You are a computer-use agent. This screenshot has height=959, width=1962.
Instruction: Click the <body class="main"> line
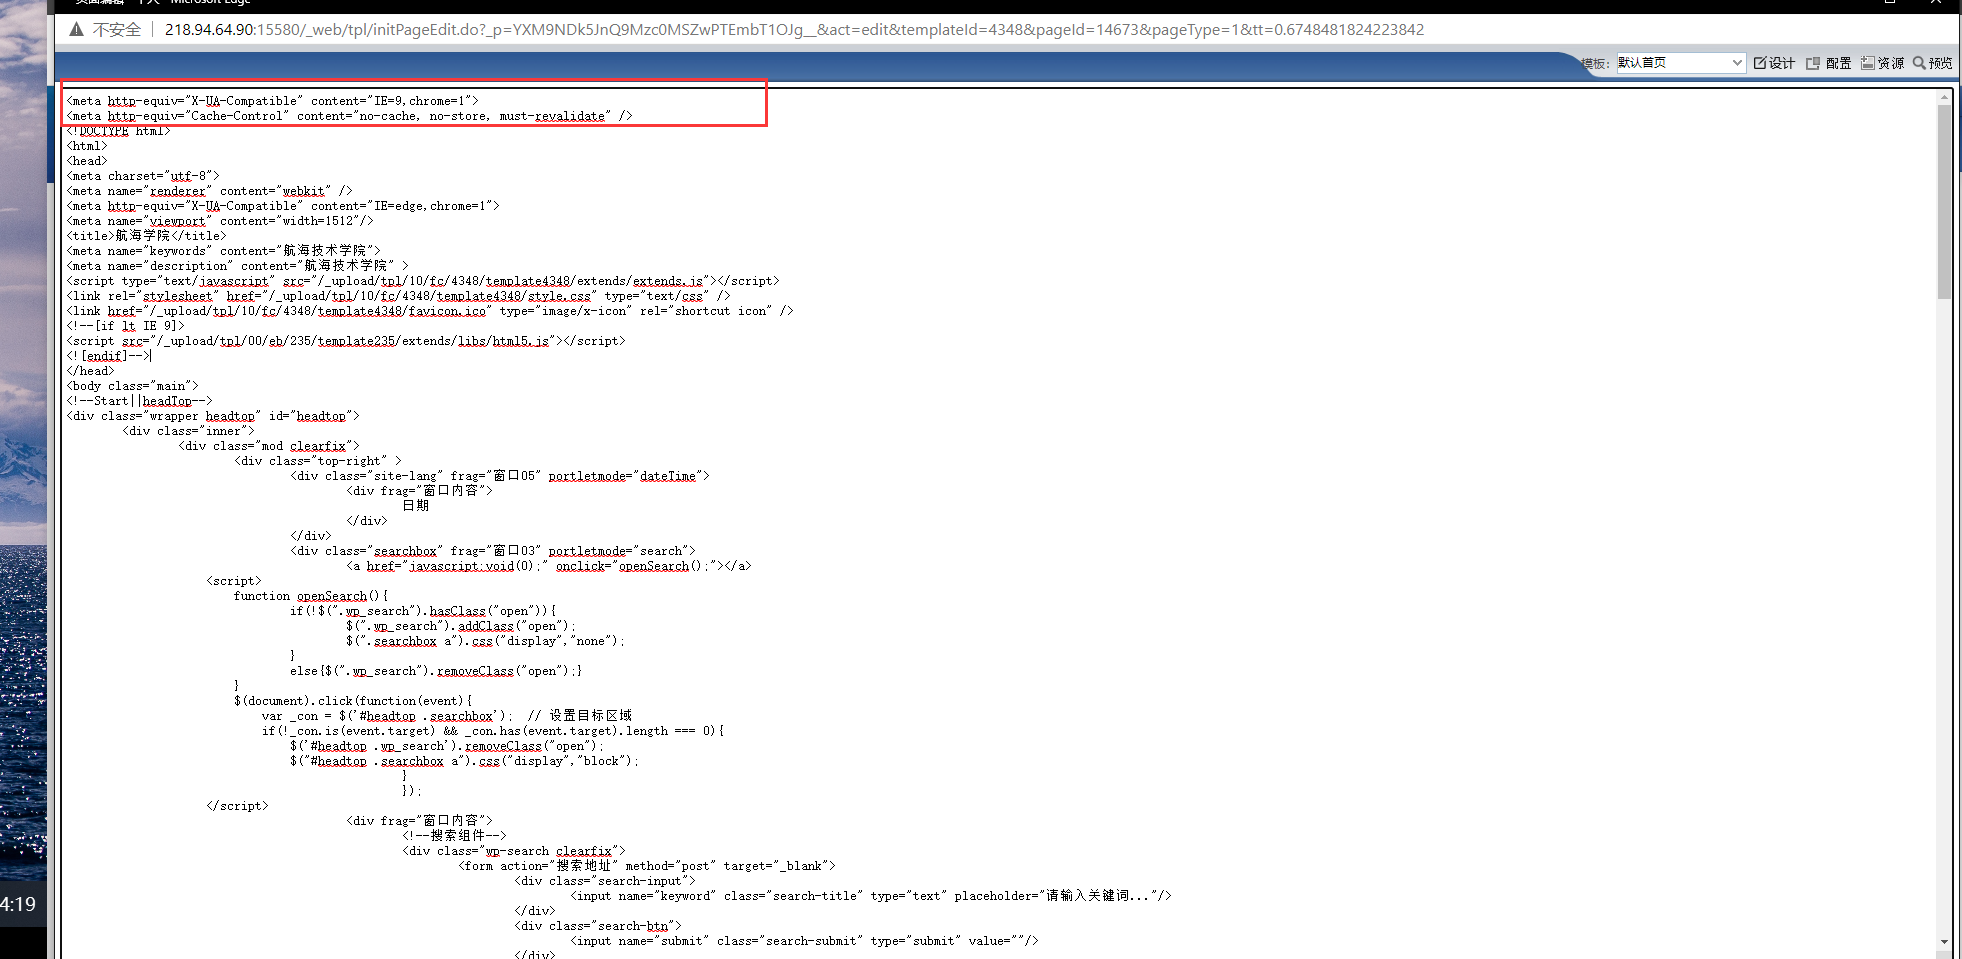(133, 386)
